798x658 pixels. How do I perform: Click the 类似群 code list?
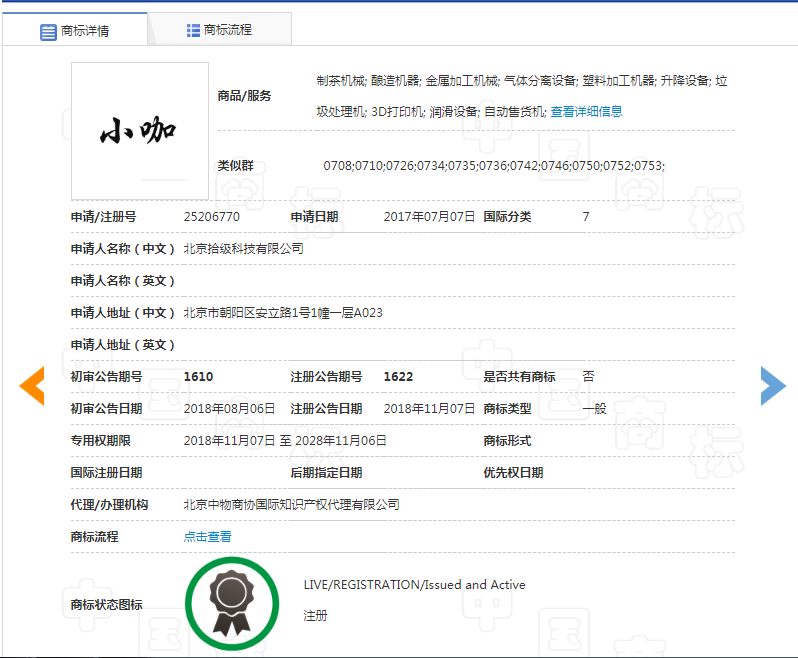[493, 166]
